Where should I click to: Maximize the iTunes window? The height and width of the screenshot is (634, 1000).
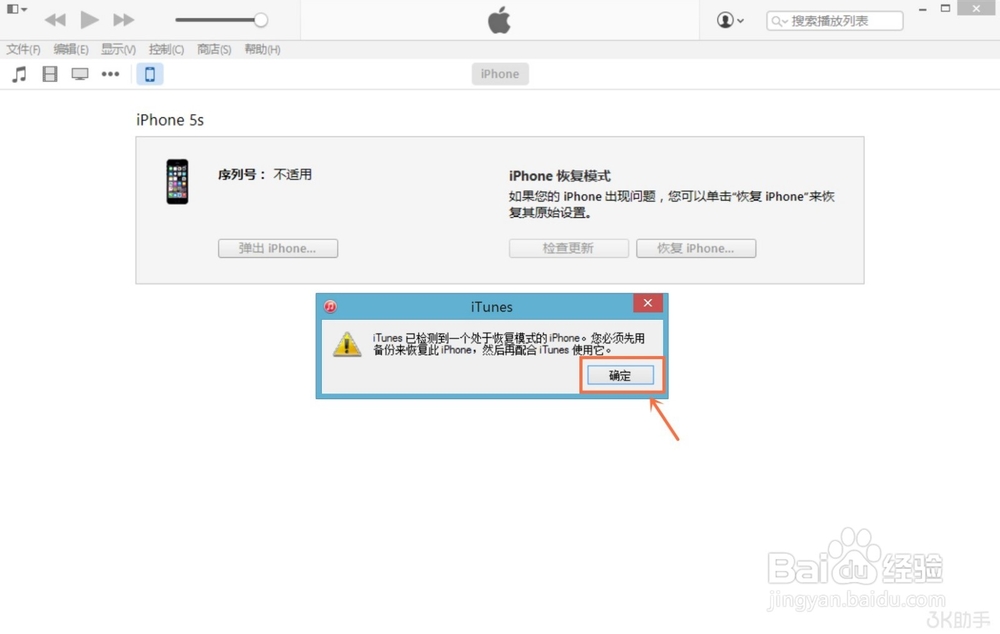(946, 8)
